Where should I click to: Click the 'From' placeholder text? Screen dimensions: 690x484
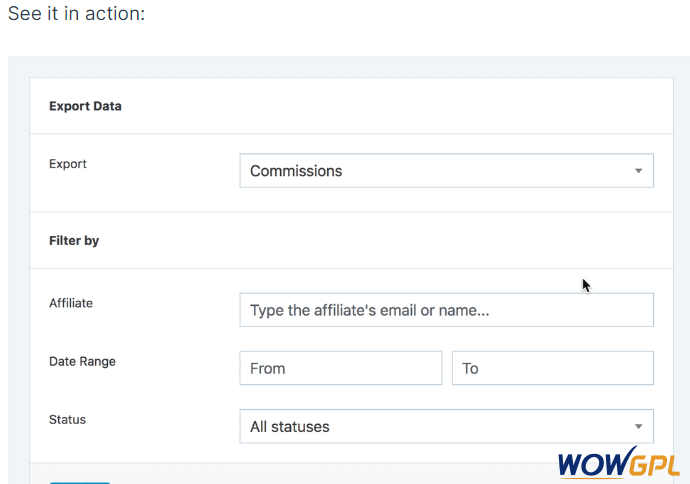[268, 368]
